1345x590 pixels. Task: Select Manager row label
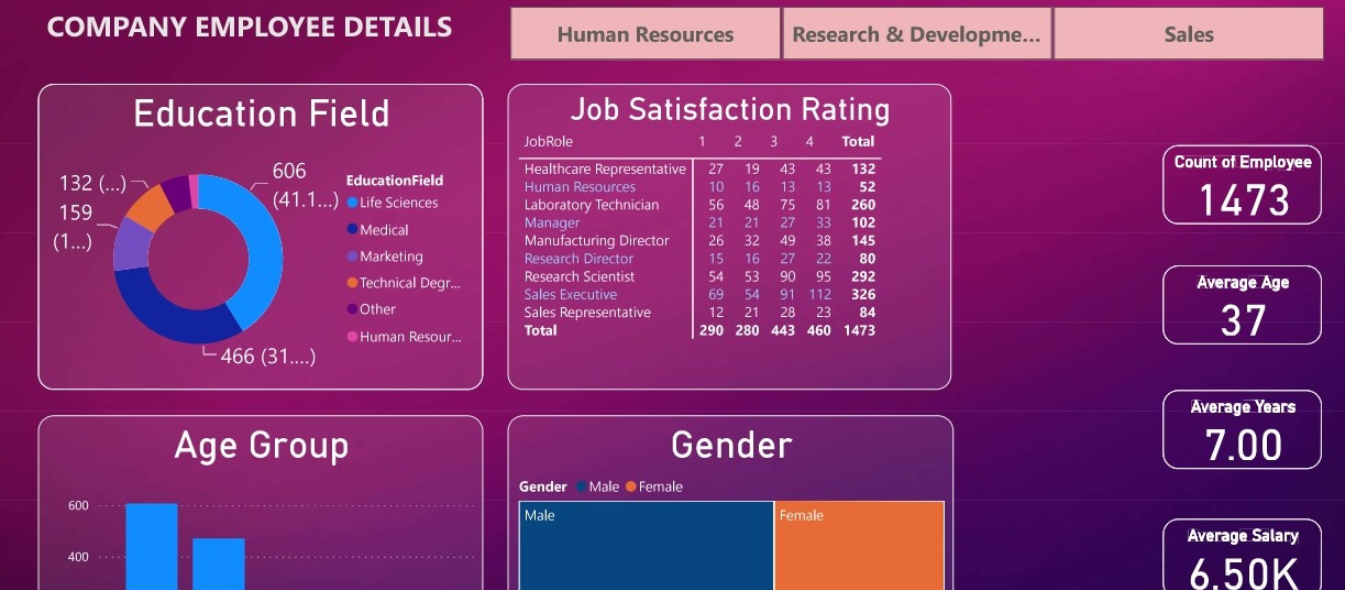point(552,223)
